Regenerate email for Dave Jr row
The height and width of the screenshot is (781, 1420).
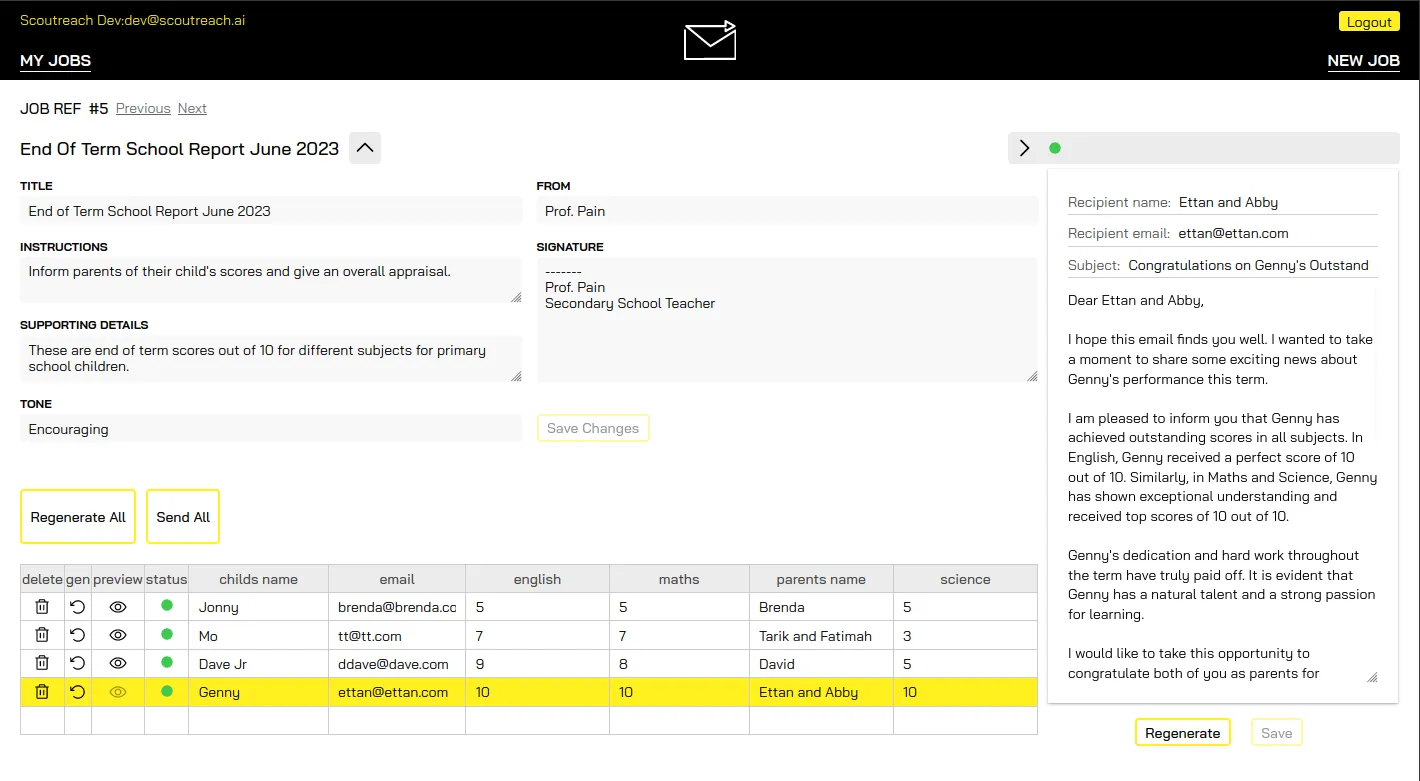(78, 664)
